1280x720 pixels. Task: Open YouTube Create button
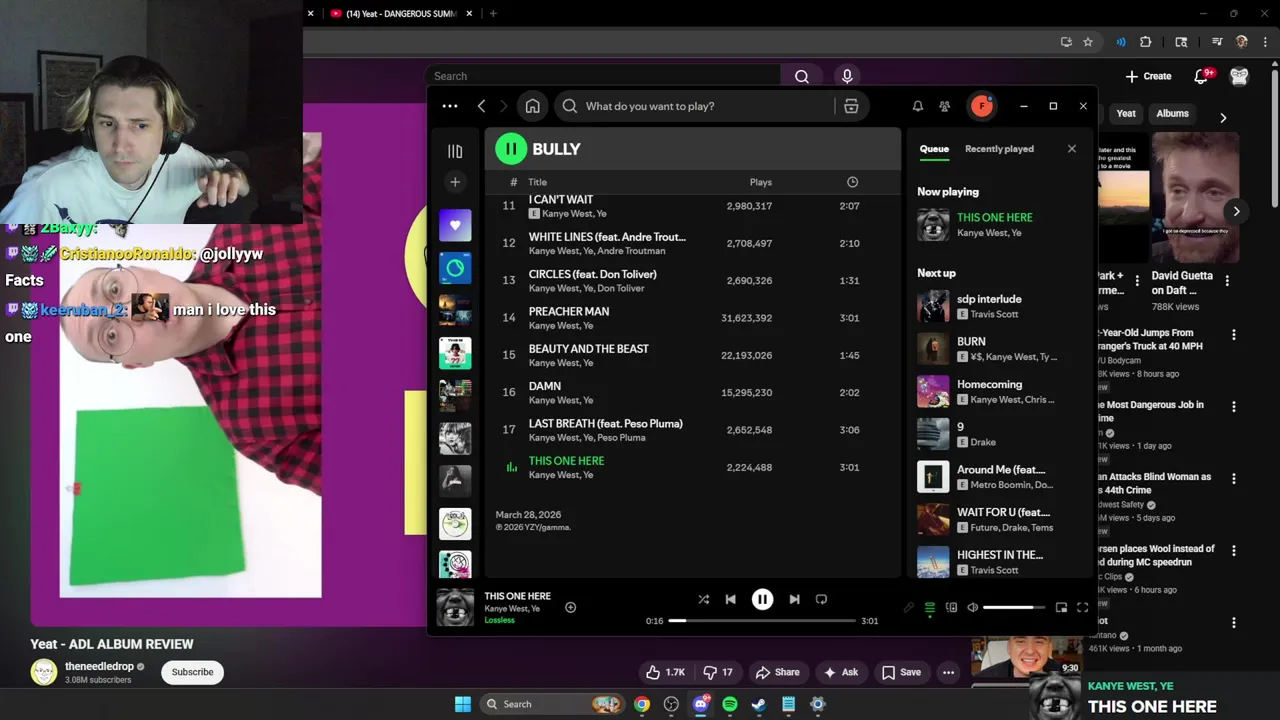pos(1148,76)
